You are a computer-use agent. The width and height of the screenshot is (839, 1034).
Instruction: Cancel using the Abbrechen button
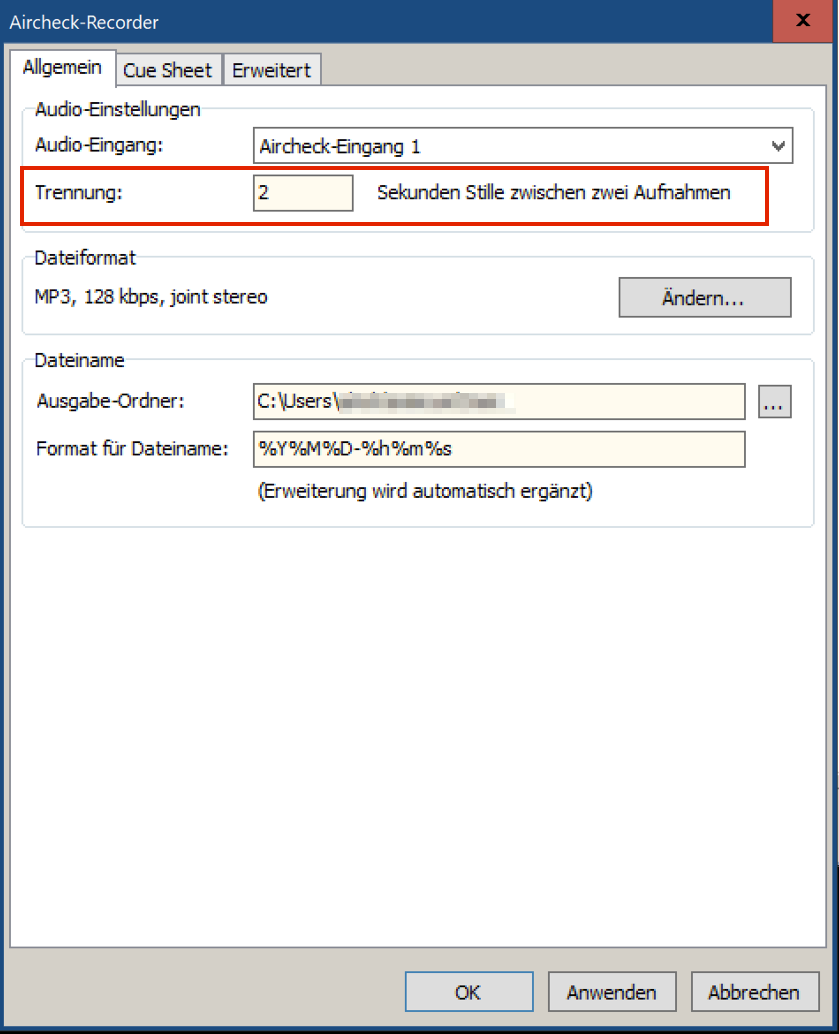pyautogui.click(x=753, y=992)
